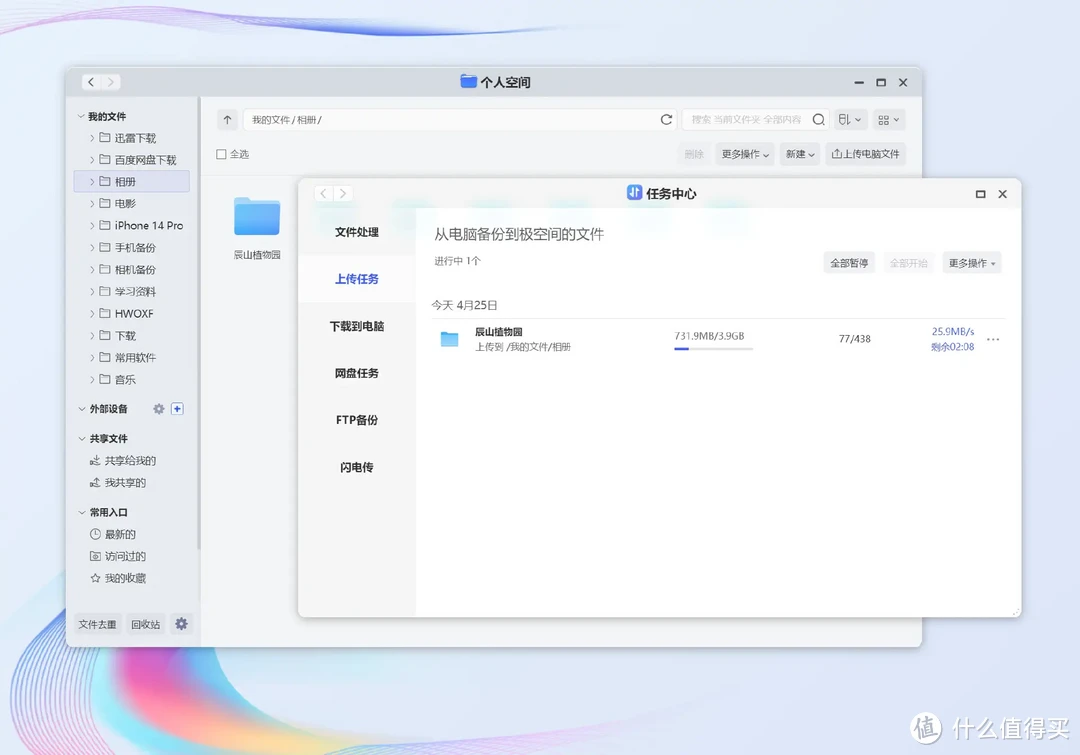Switch to the 下载到电脑 tab
The height and width of the screenshot is (755, 1080).
(x=355, y=326)
